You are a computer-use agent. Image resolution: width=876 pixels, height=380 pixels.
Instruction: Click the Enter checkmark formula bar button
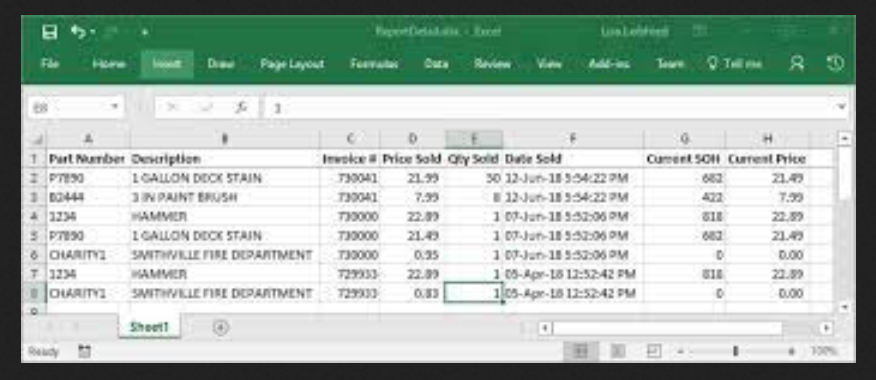point(207,107)
